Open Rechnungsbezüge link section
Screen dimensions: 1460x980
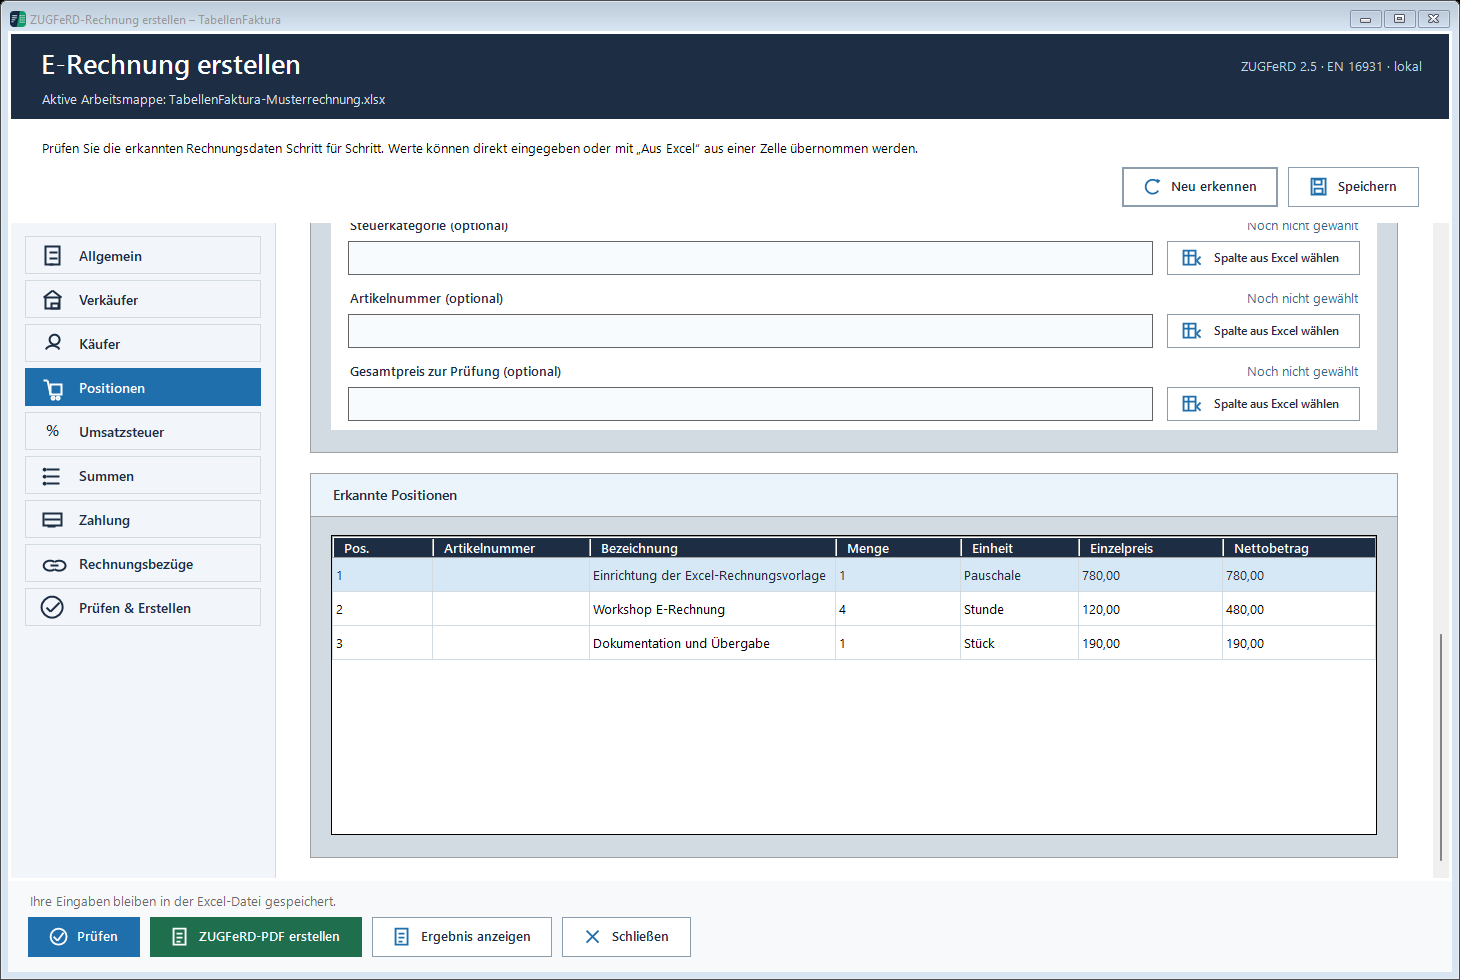click(x=143, y=563)
